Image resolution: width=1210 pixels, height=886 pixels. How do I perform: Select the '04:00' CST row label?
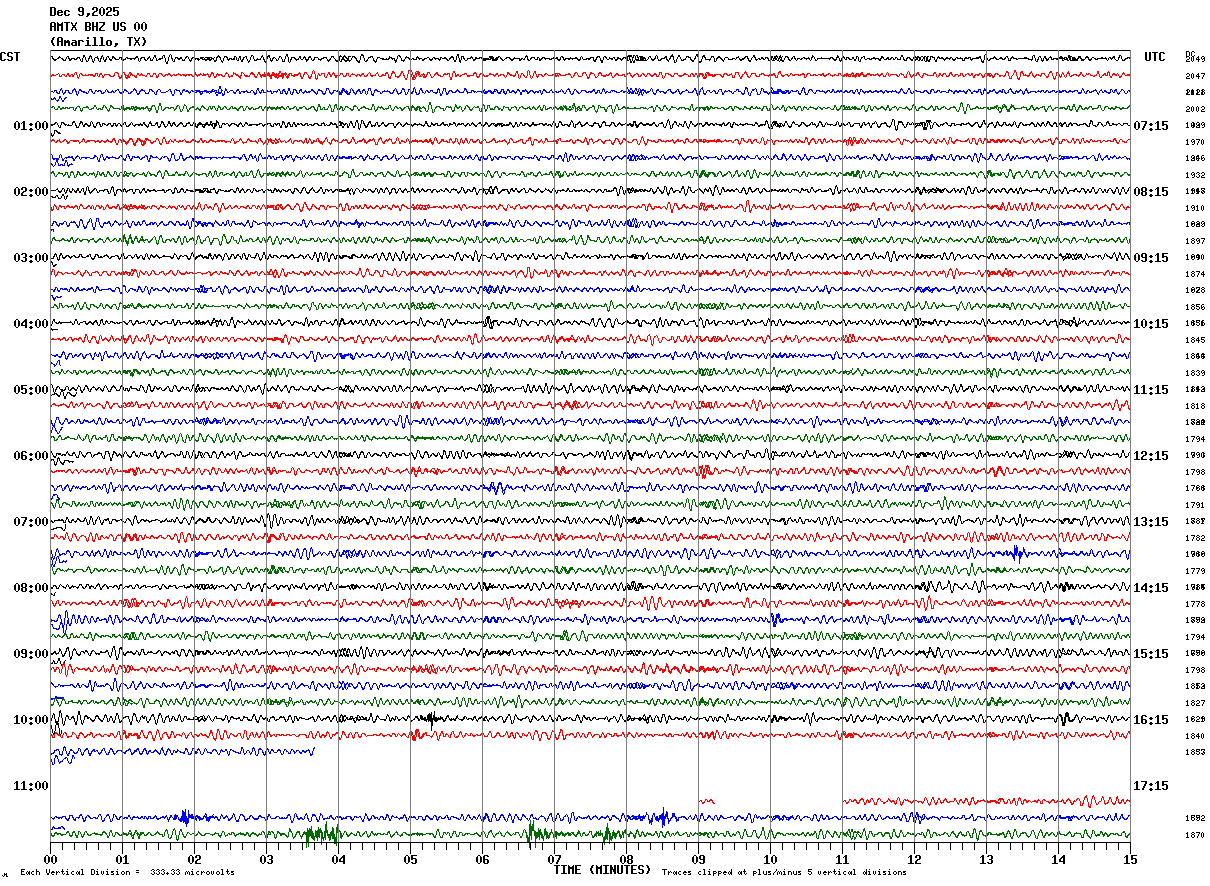click(31, 324)
